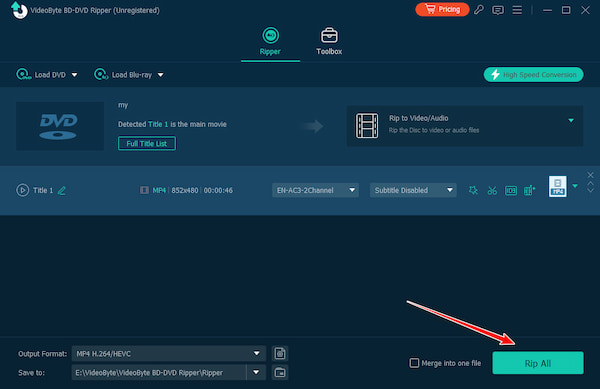600x389 pixels.
Task: Open the feedback message icon
Action: 497,10
